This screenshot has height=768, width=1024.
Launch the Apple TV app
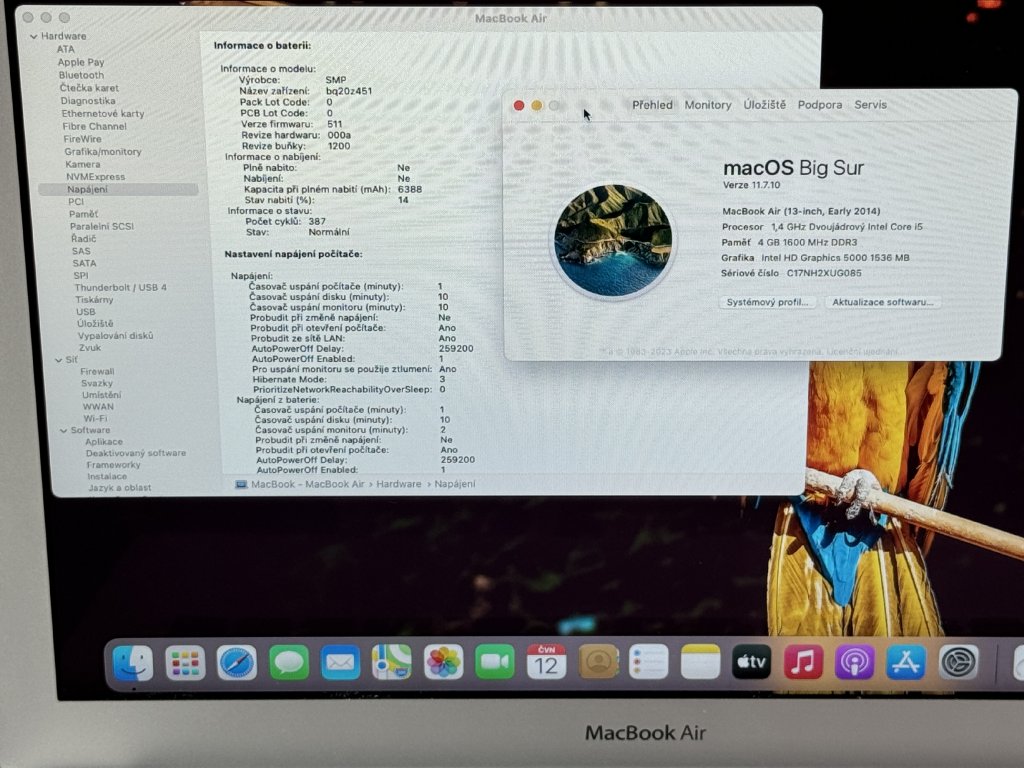pos(752,662)
